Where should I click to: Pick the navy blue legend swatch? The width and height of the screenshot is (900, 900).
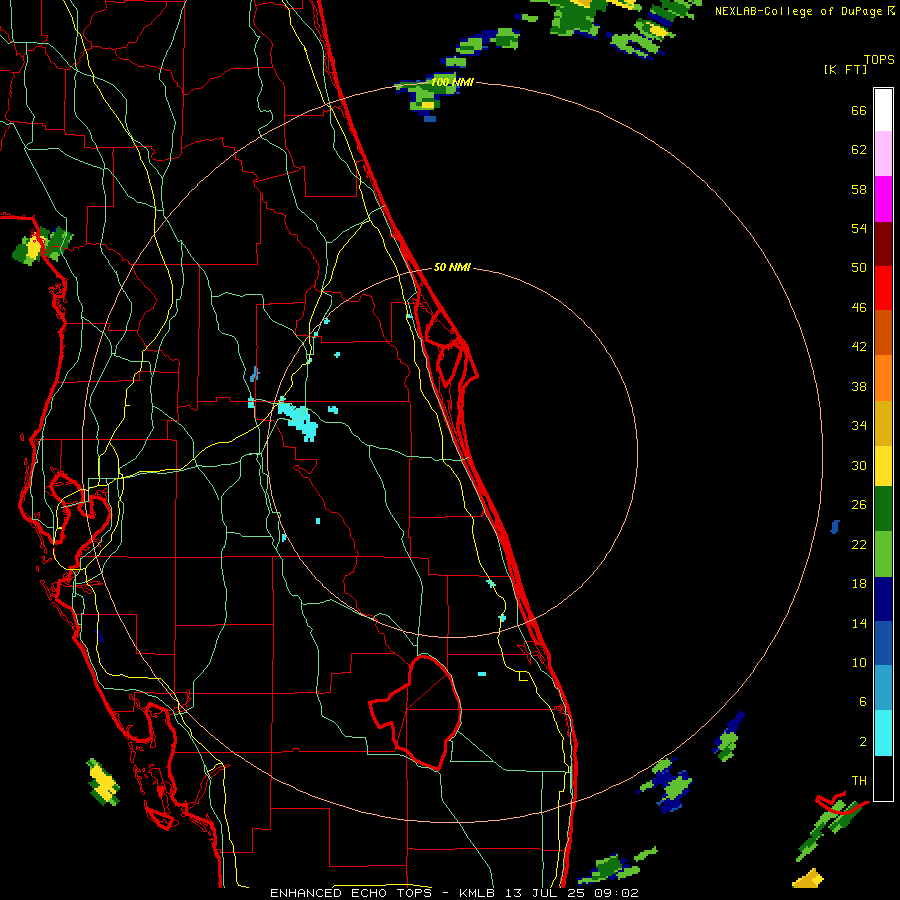(883, 599)
